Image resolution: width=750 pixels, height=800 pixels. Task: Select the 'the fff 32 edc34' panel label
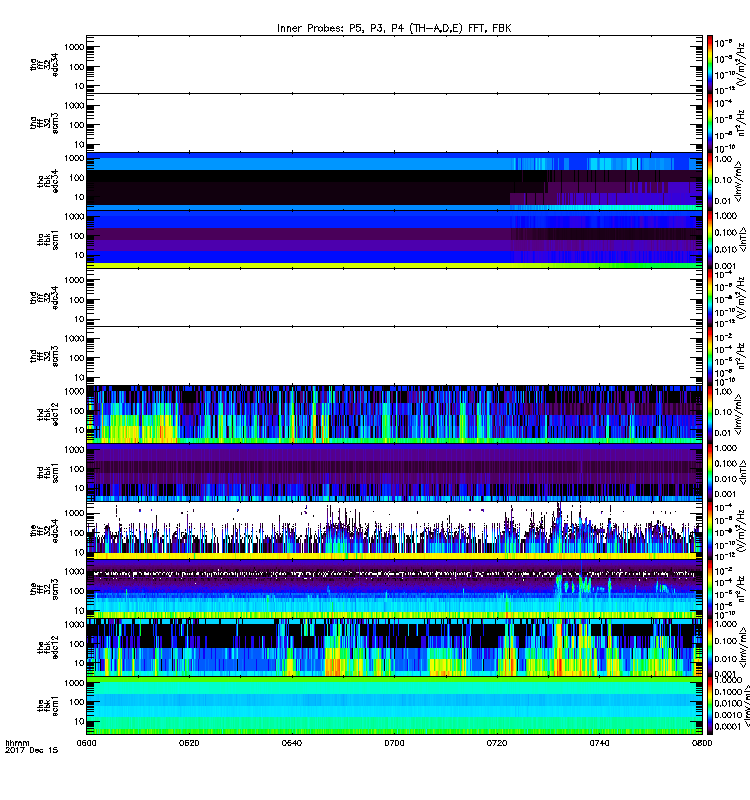pyautogui.click(x=44, y=531)
